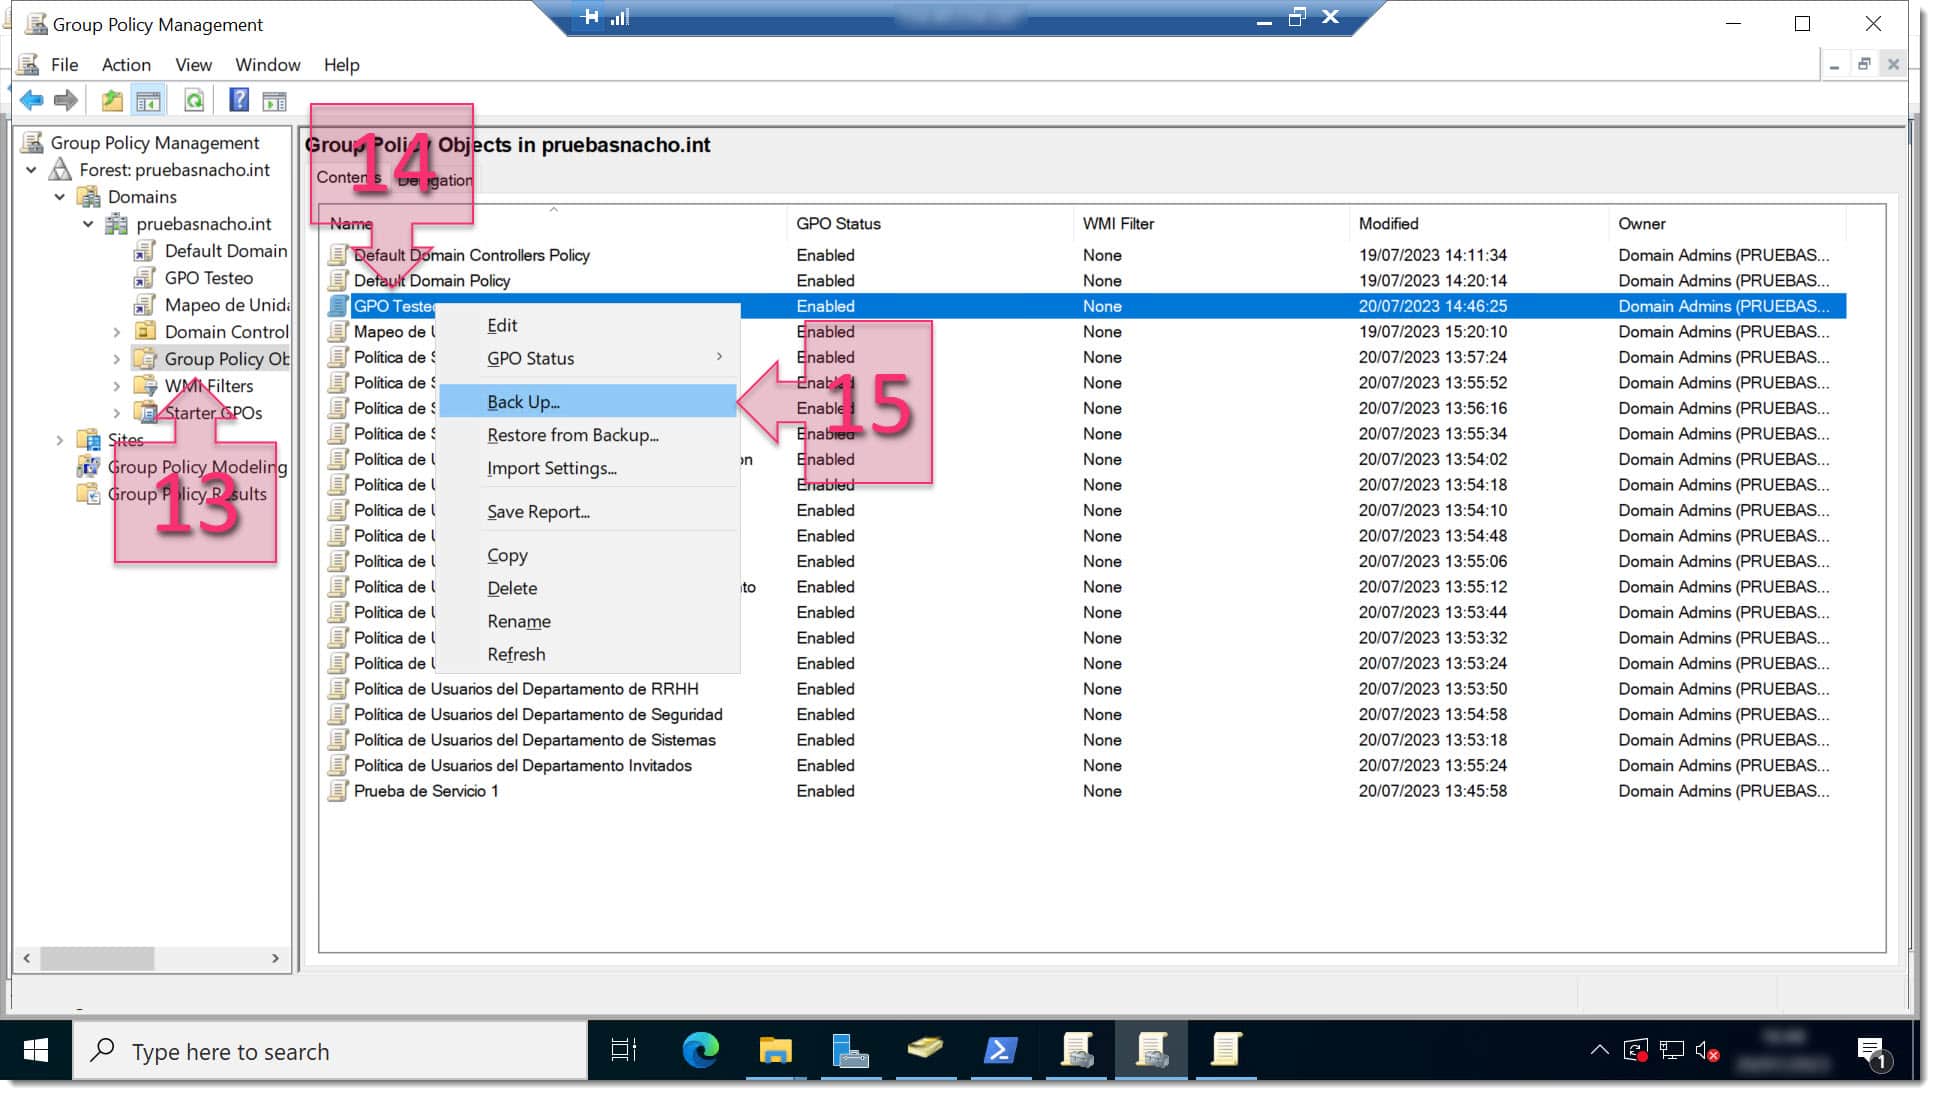1935x1095 pixels.
Task: Select the Prueba de Servicio 1 row
Action: pyautogui.click(x=1085, y=791)
